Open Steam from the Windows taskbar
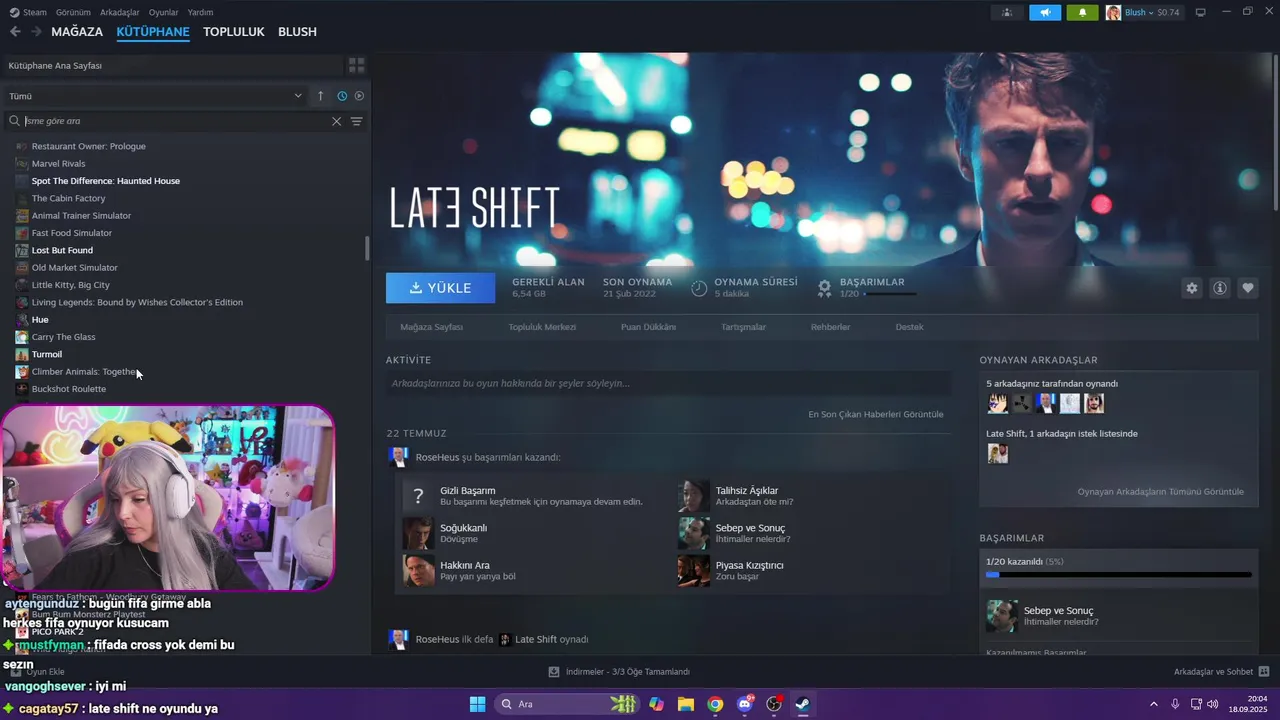1280x720 pixels. tap(802, 704)
